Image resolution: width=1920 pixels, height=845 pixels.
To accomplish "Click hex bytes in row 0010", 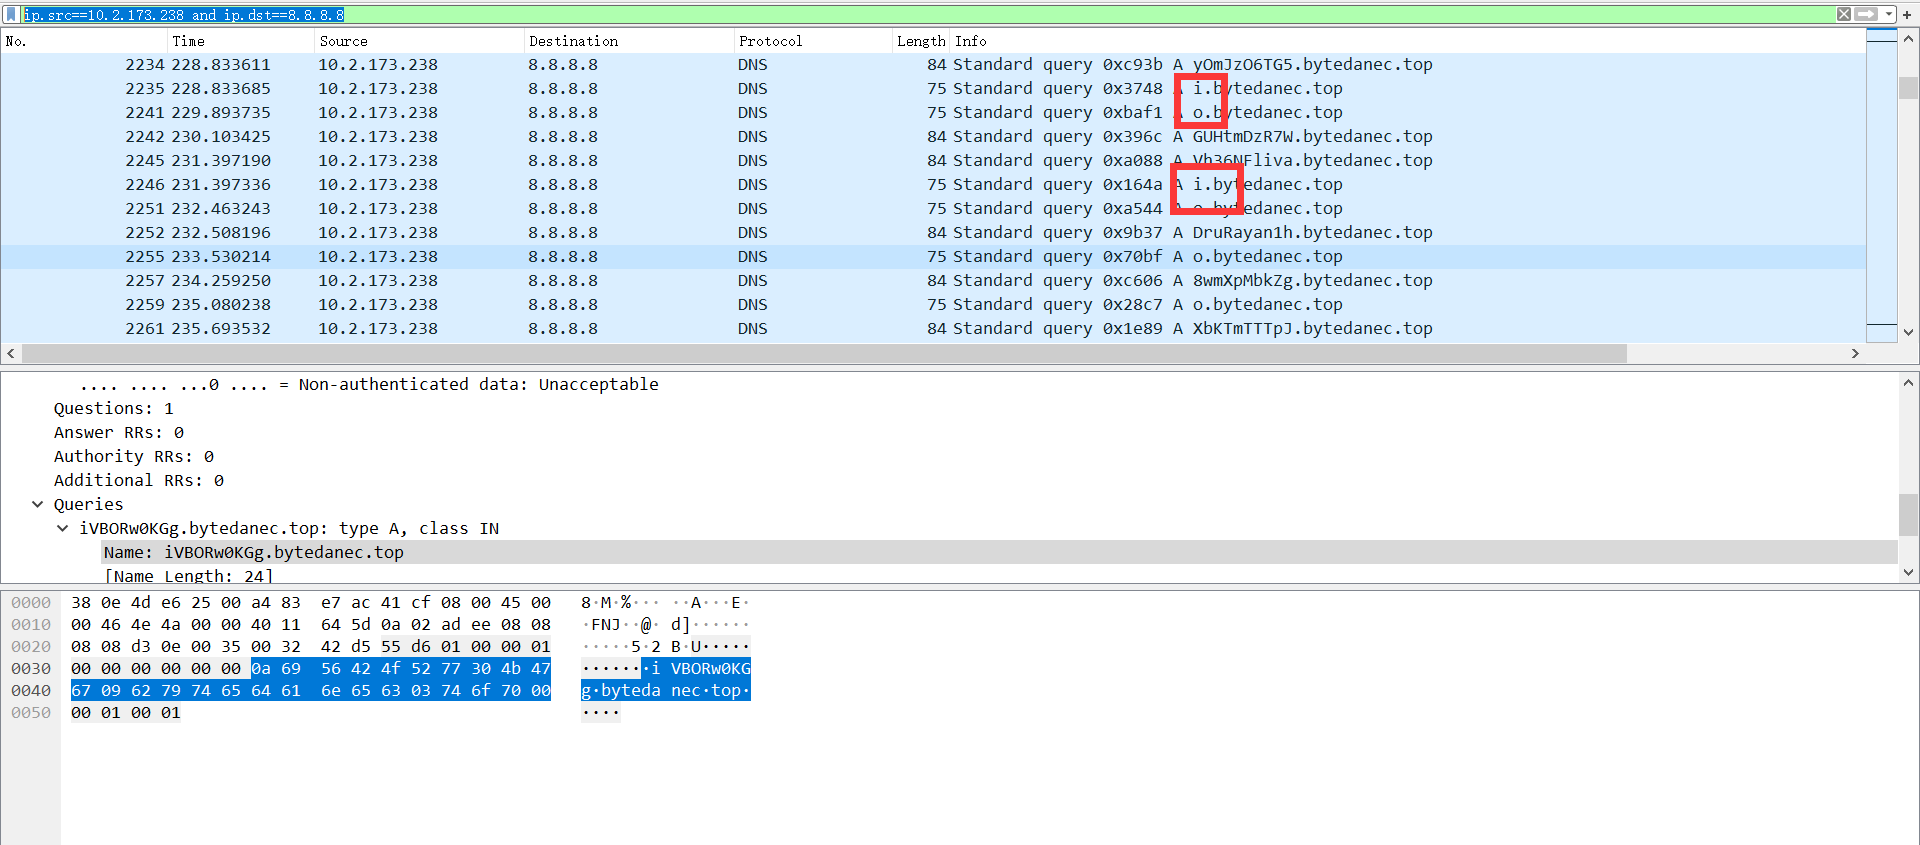I will [311, 624].
